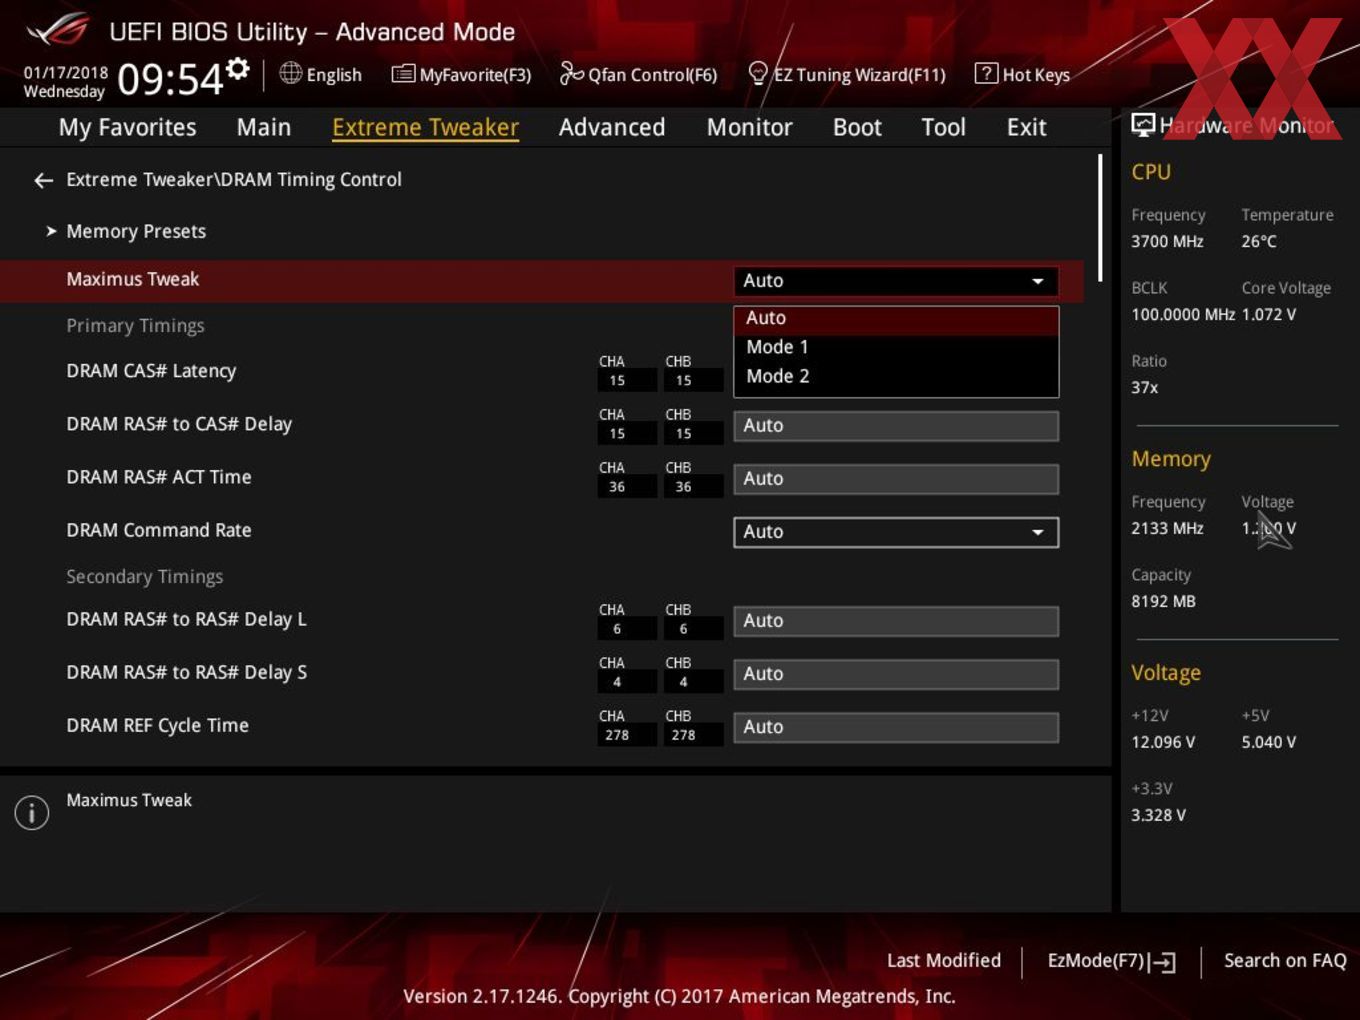
Task: Launch EZ Tuning Wizard(F11)
Action: click(x=846, y=74)
